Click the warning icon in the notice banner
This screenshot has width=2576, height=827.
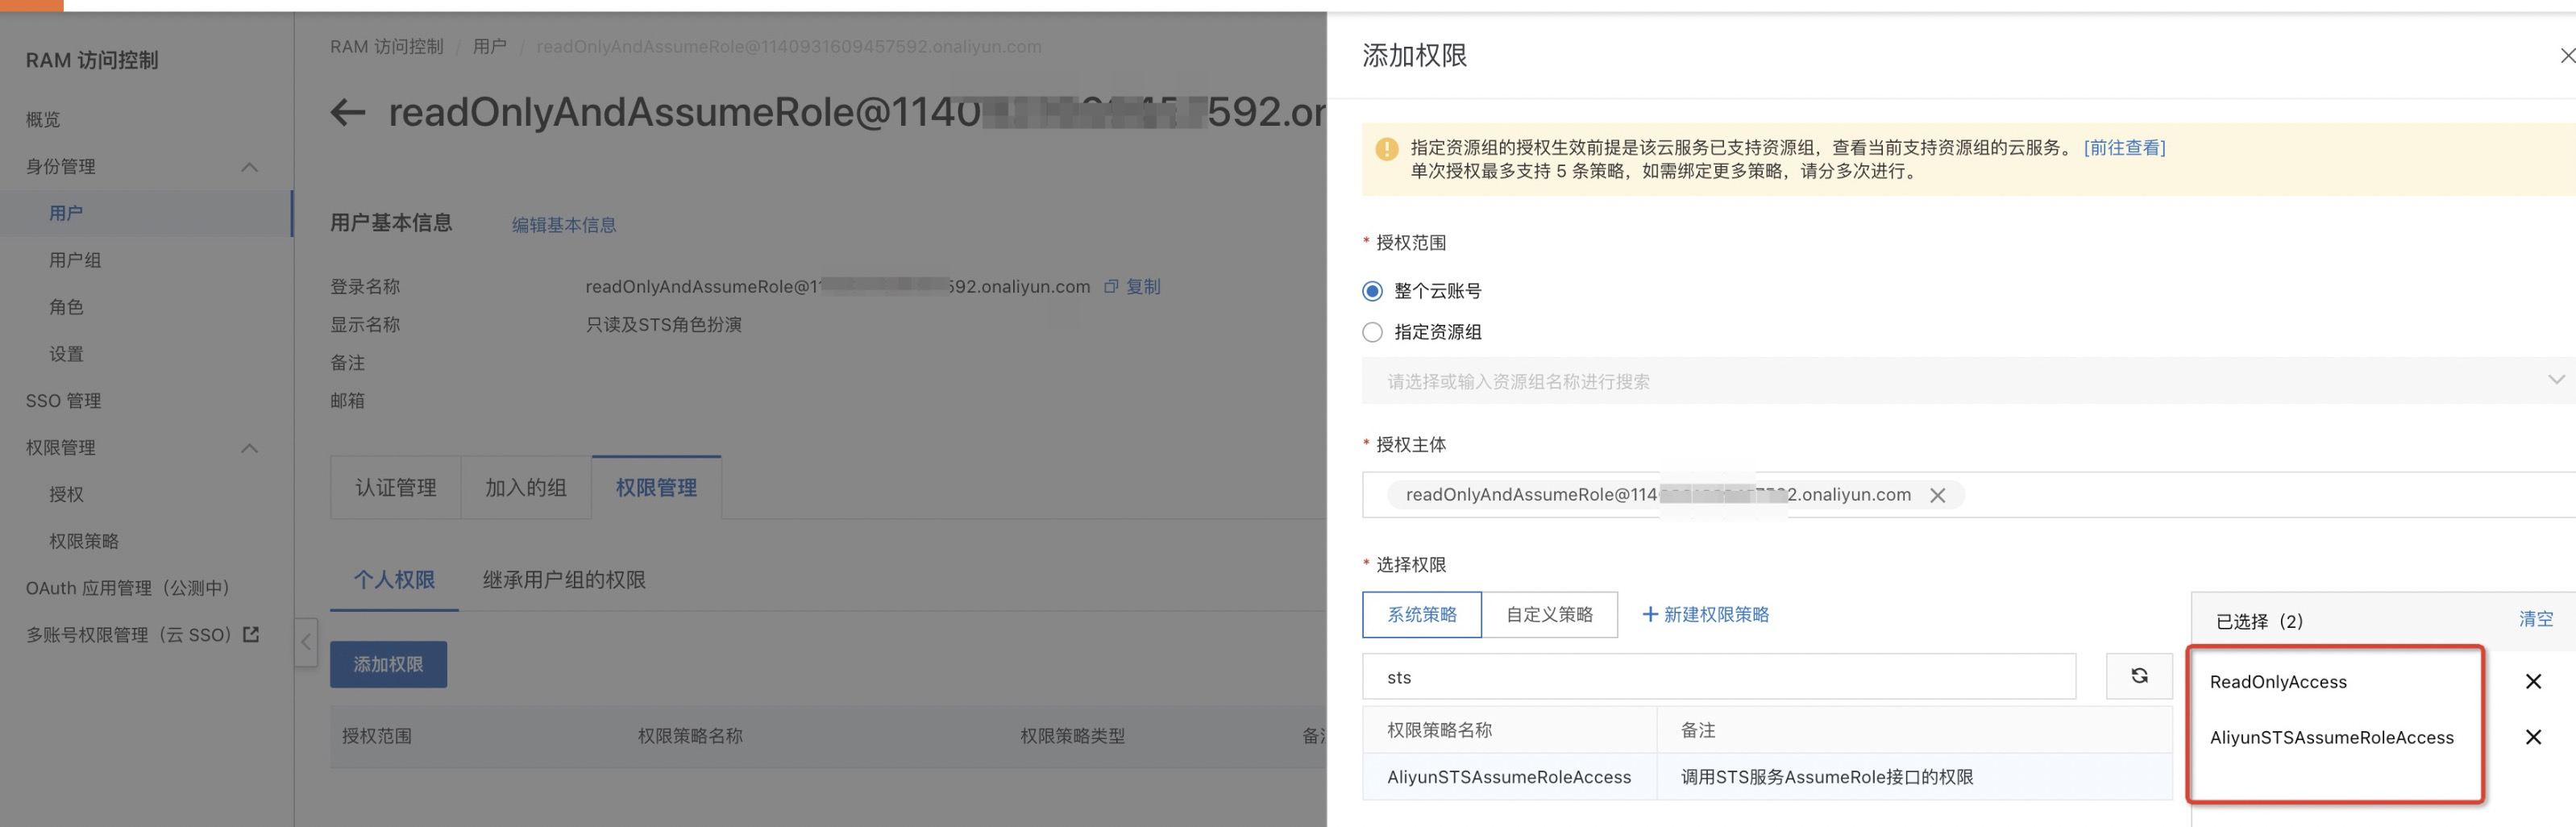point(1387,150)
